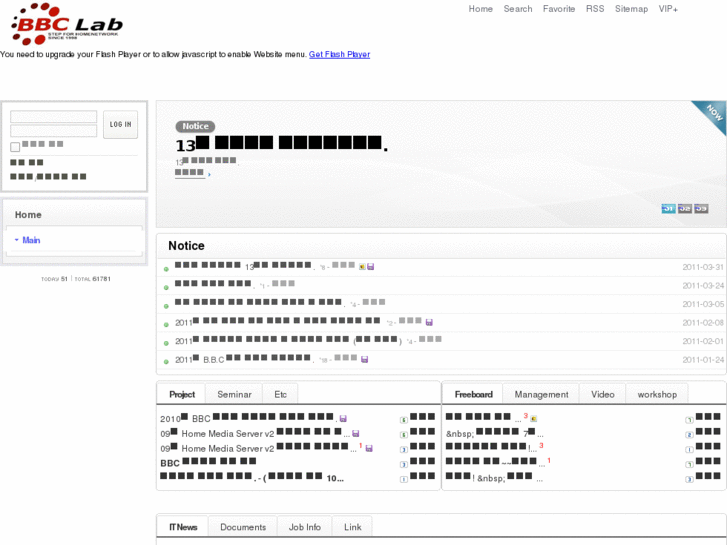
Task: Click the Home sidebar heading
Action: (28, 215)
